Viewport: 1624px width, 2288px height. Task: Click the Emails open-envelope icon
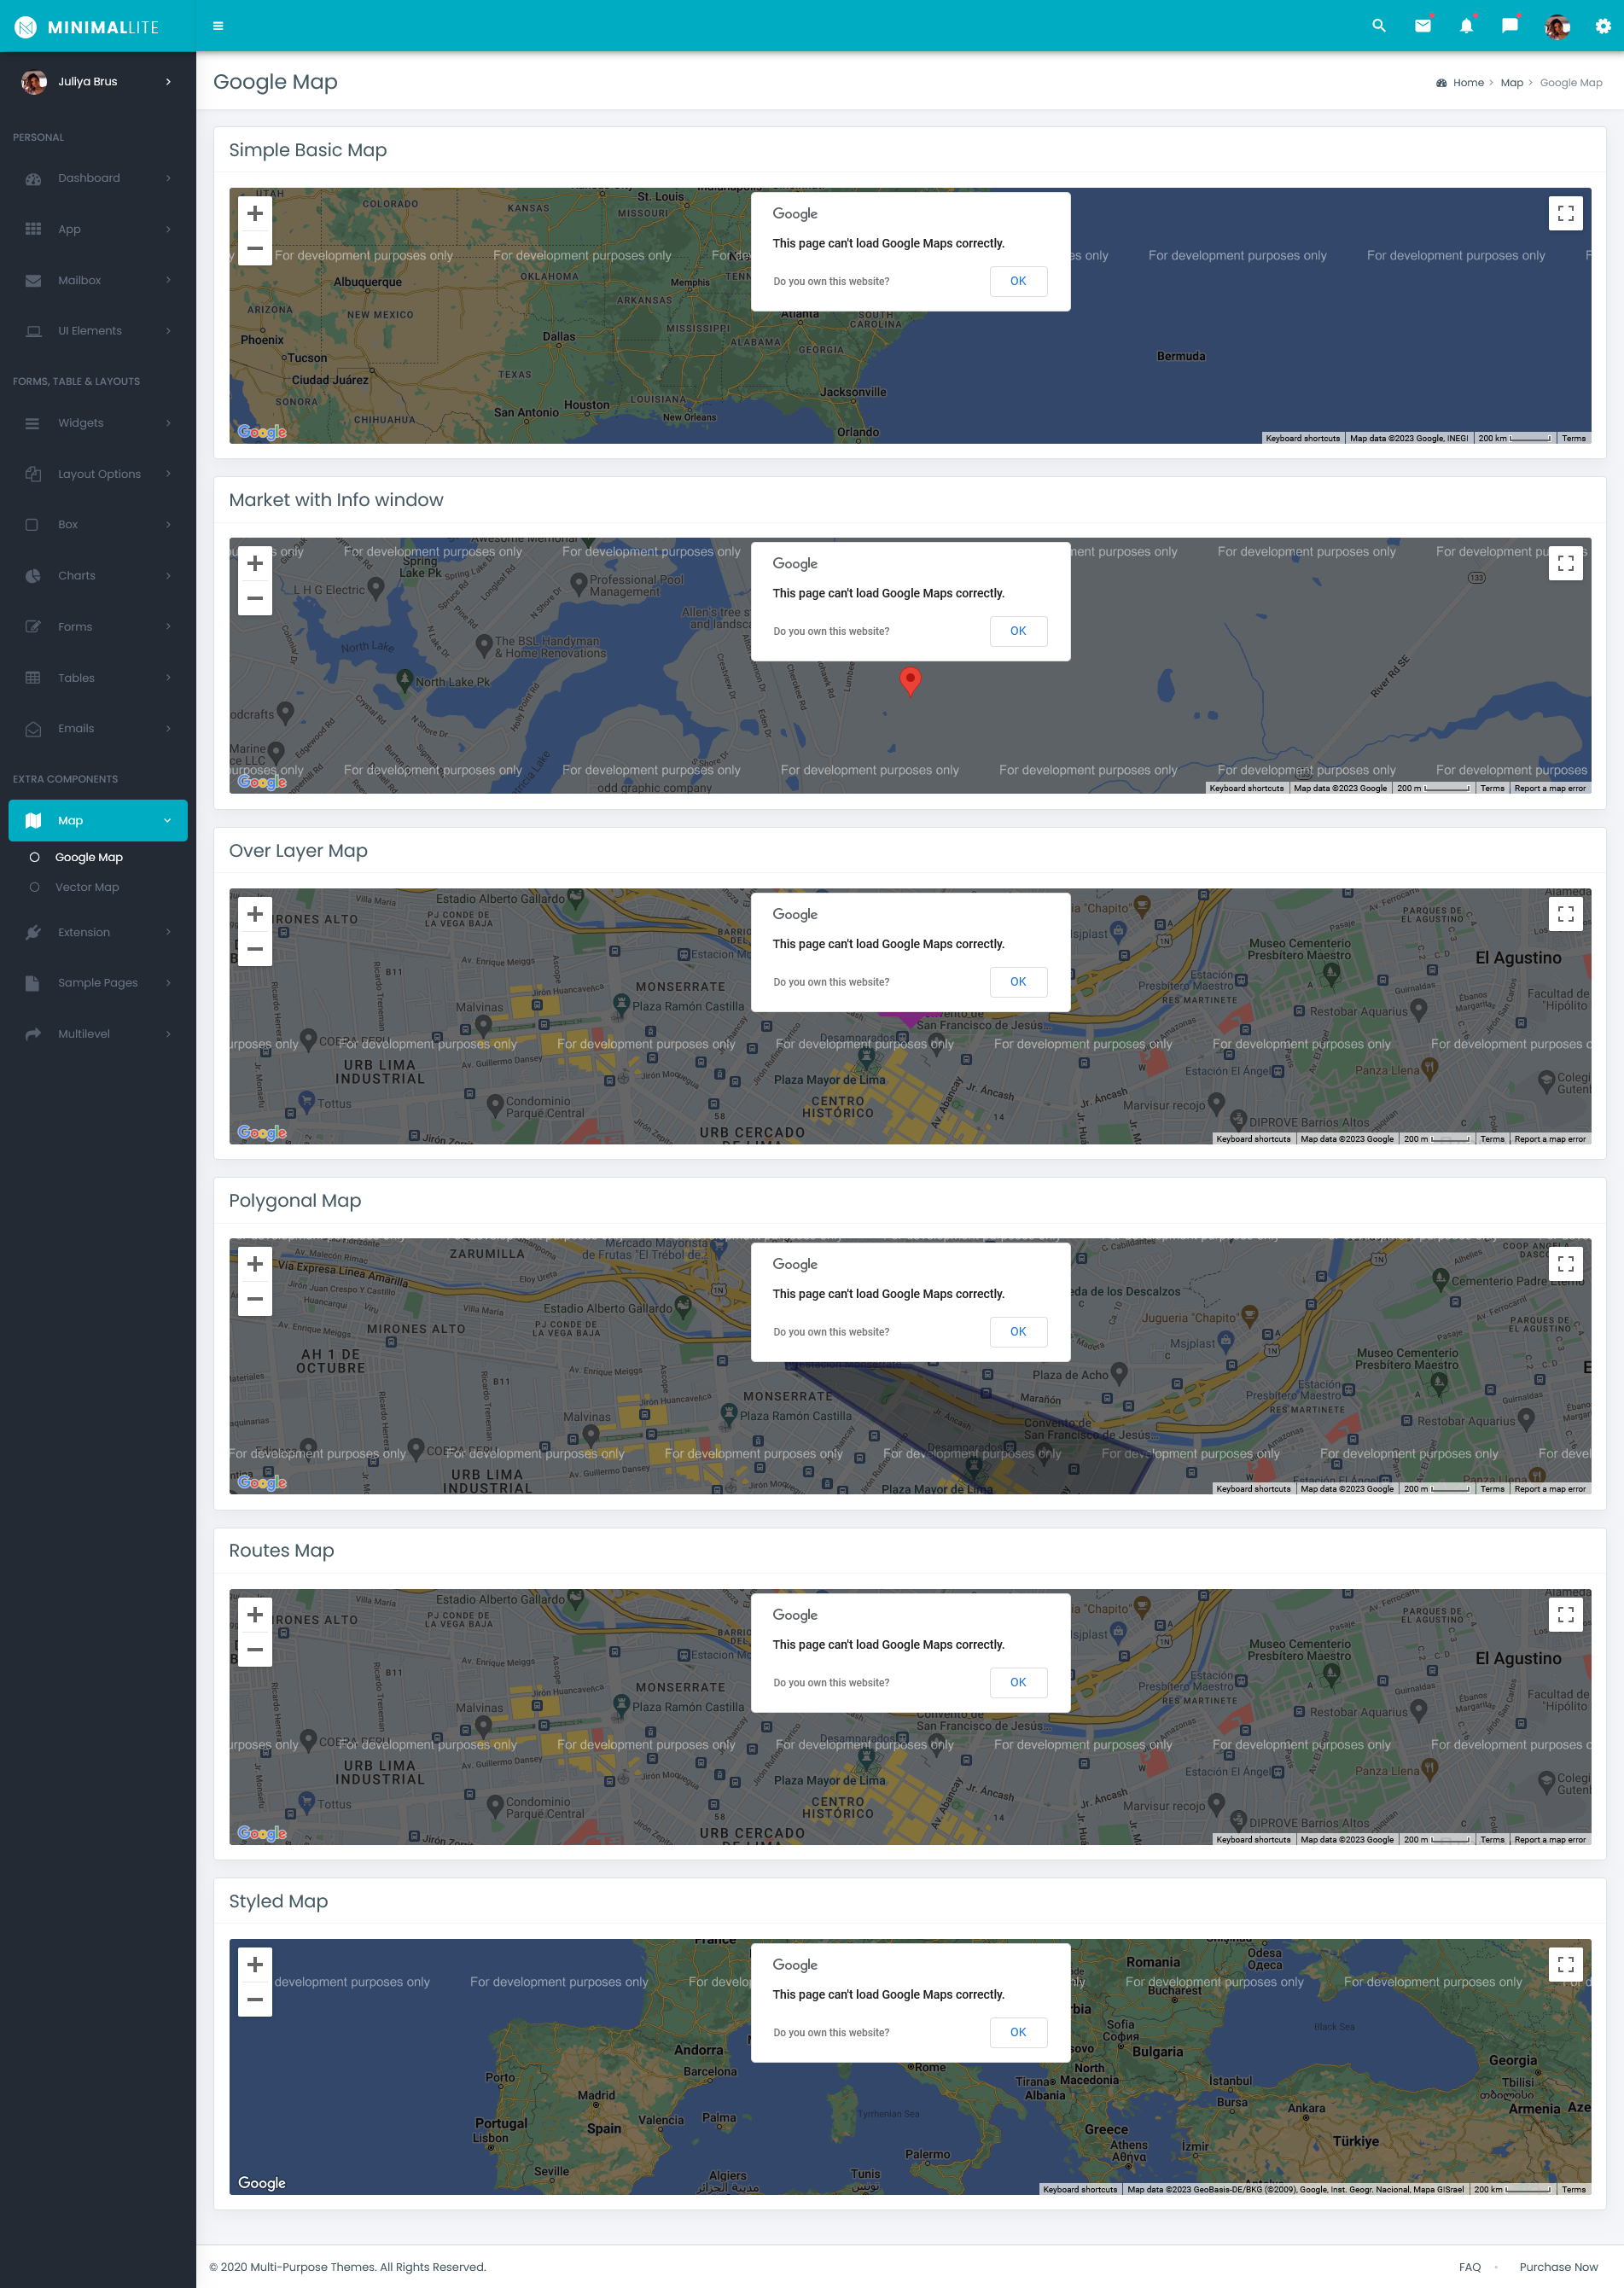tap(33, 729)
